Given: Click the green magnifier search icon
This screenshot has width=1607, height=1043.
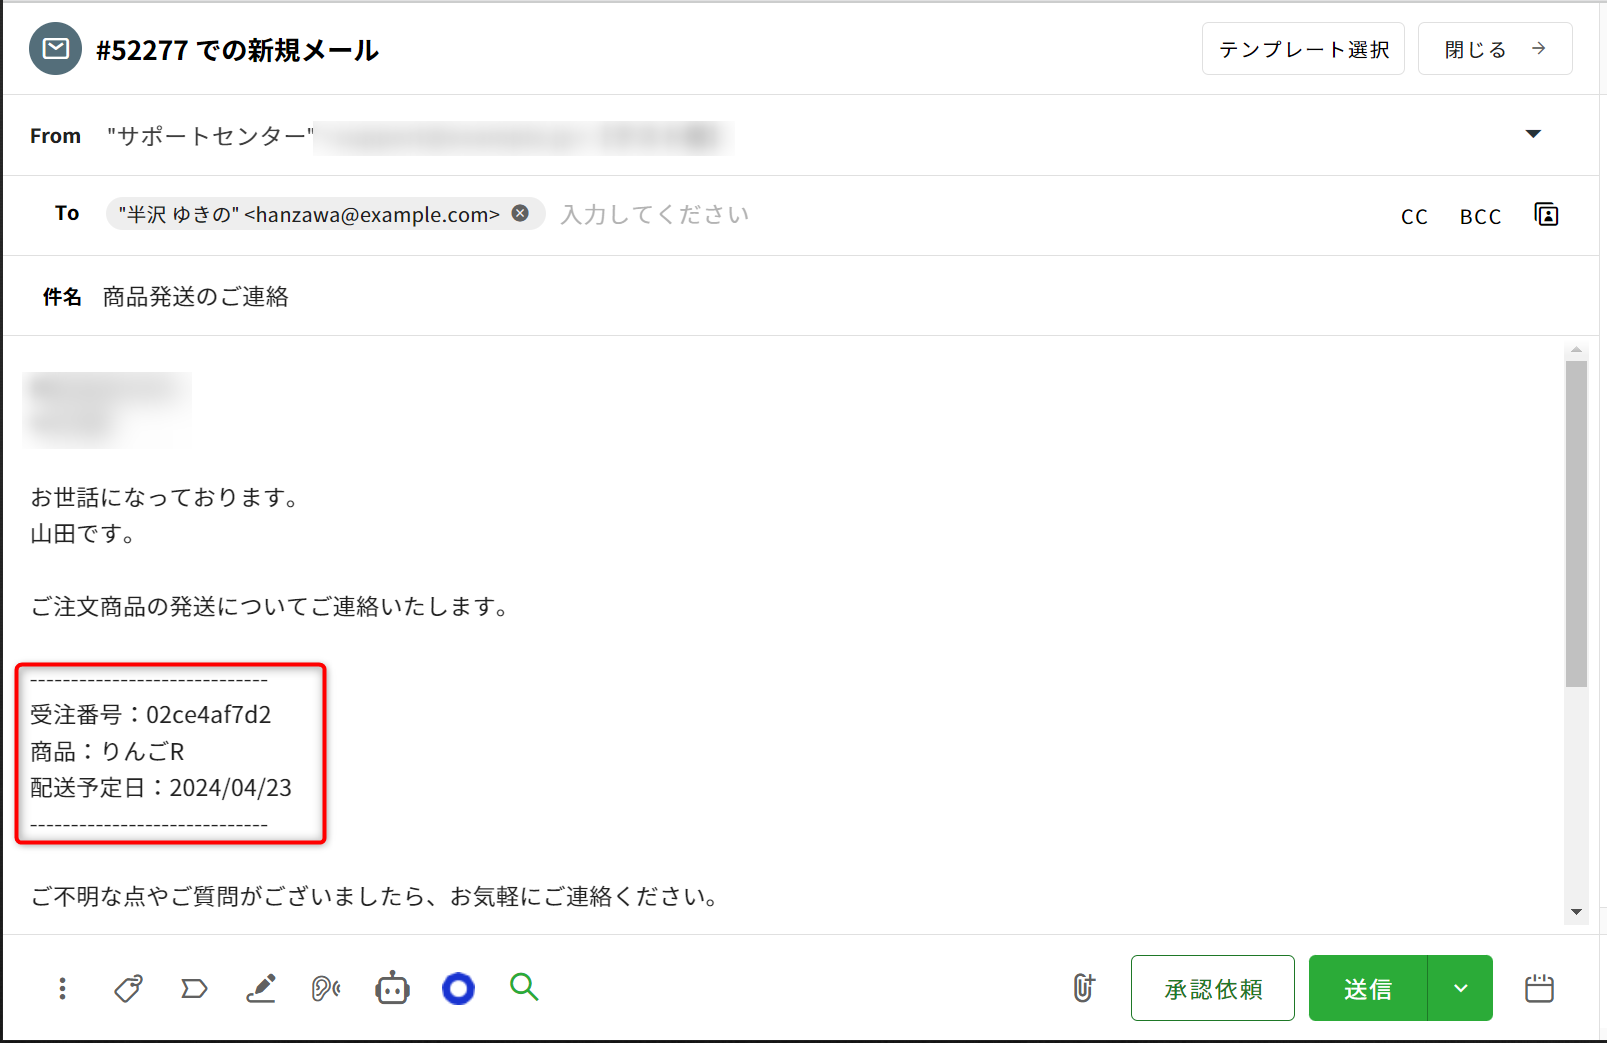Looking at the screenshot, I should point(524,988).
